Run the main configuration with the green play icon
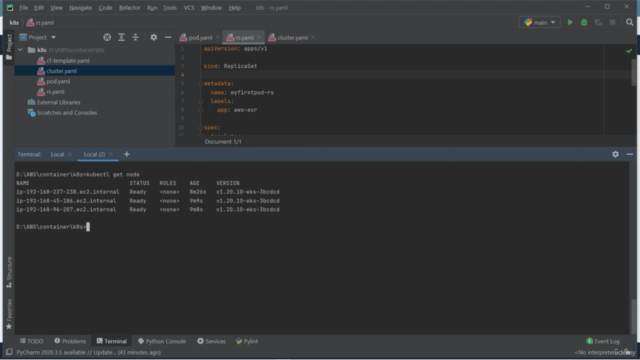640x360 pixels. point(570,22)
